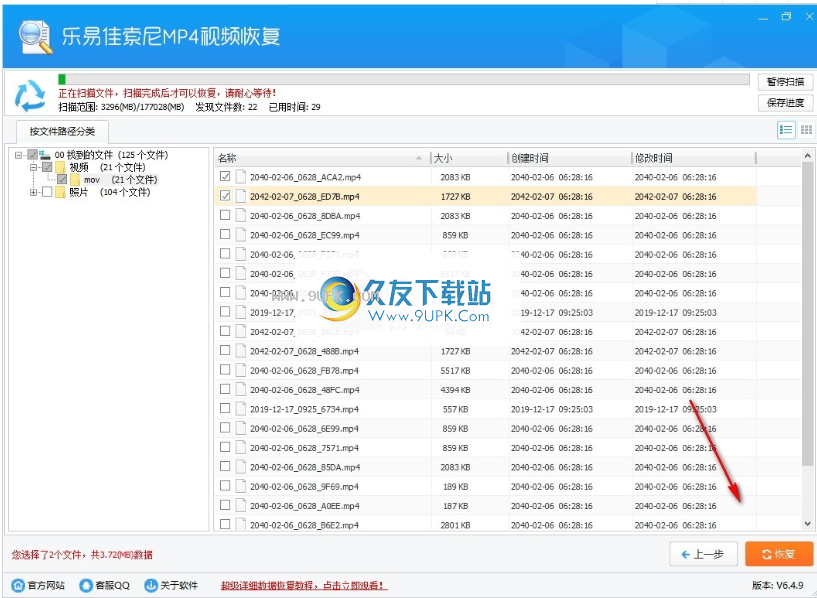
Task: Select file name 2040-02-06_0628_B6E2.mp4
Action: (x=304, y=525)
